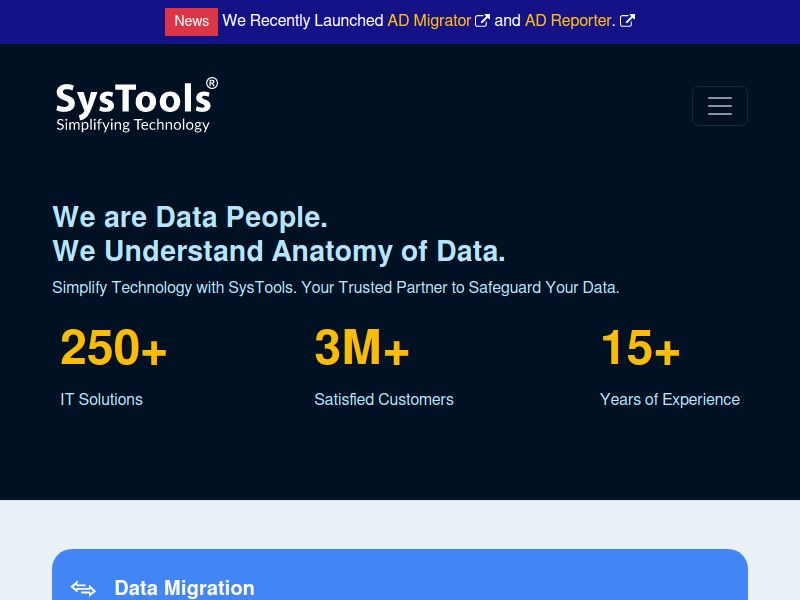Click the 15+ statistic number
The image size is (800, 600).
pos(640,347)
